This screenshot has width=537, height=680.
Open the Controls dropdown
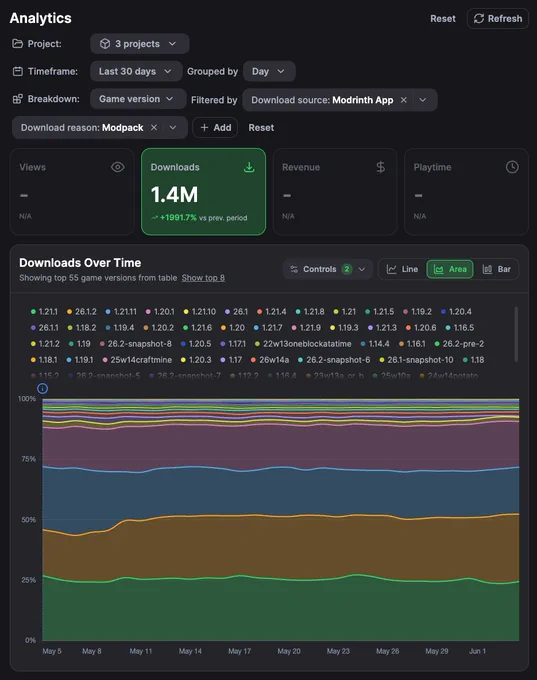click(x=327, y=269)
